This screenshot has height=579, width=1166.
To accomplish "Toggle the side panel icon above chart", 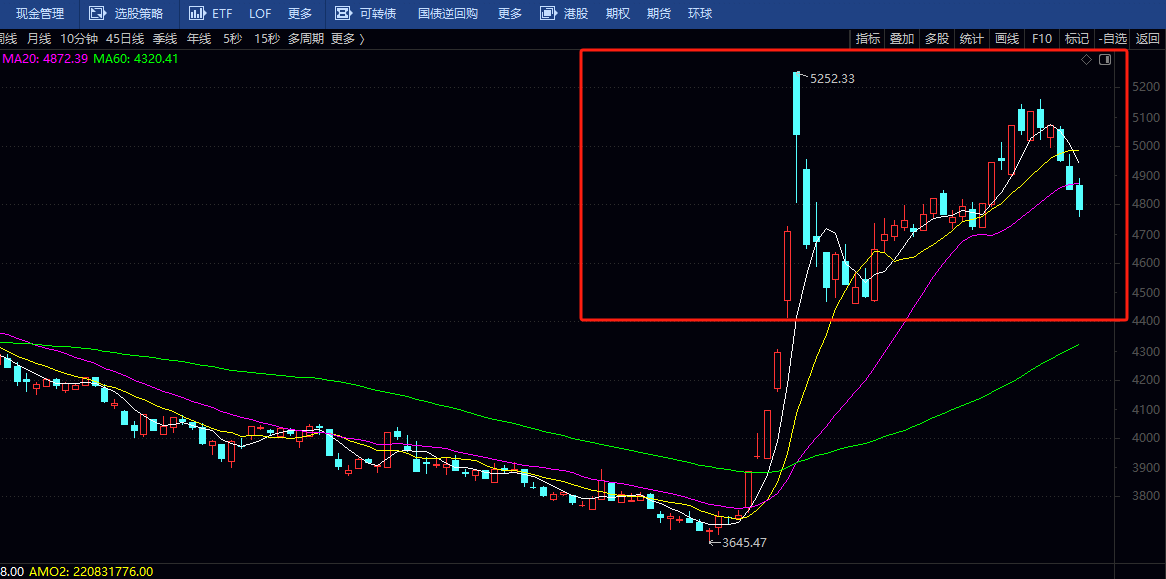I will coord(1105,59).
